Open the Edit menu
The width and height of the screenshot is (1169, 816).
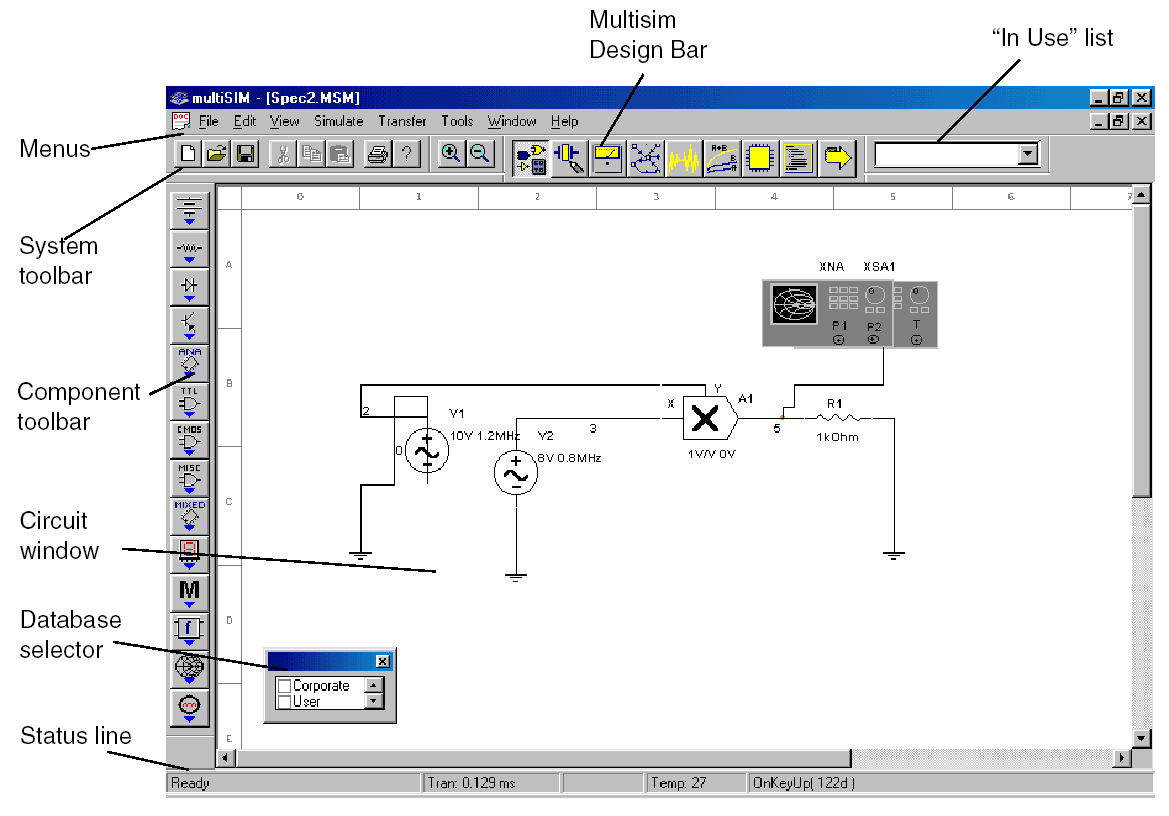(245, 121)
